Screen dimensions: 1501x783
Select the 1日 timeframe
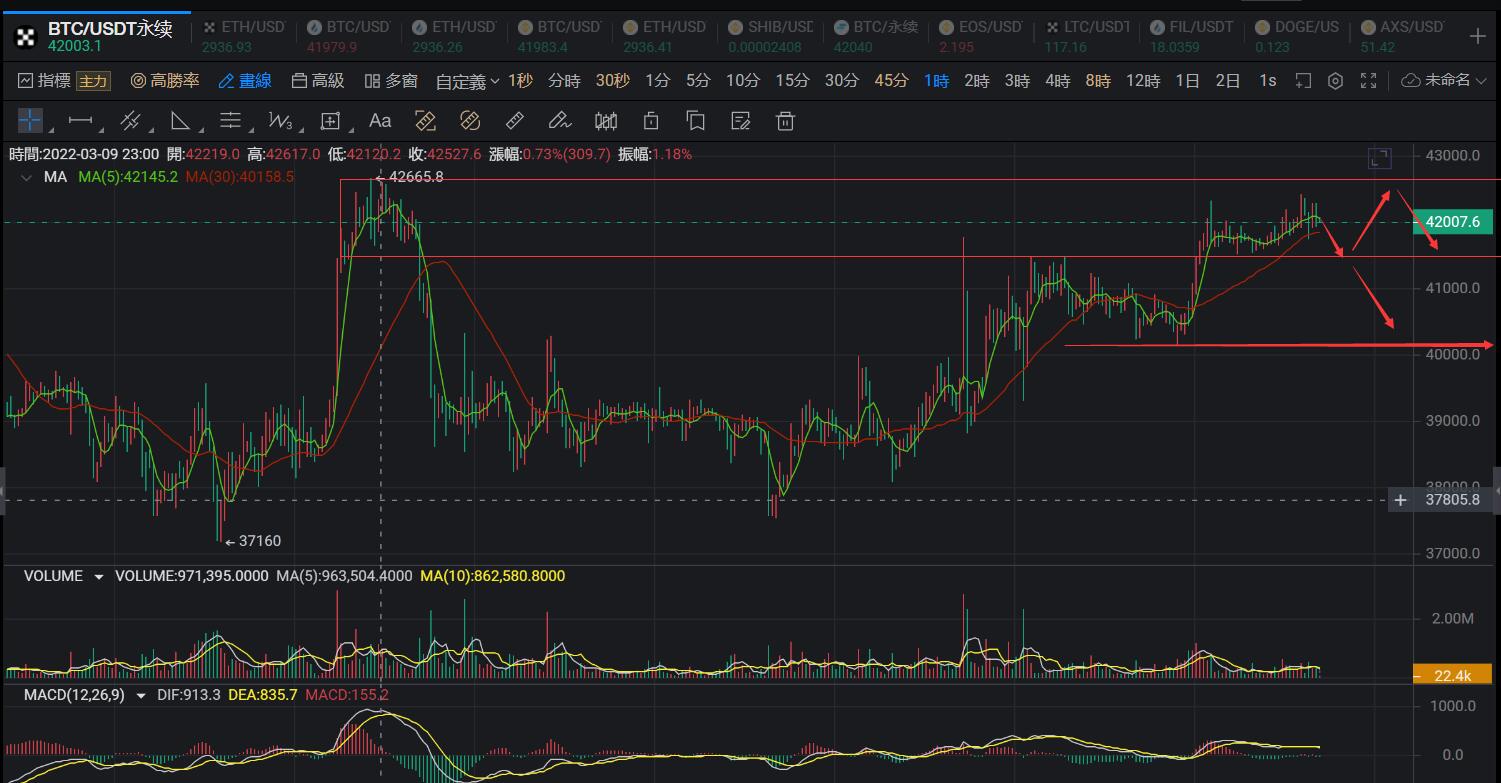point(1187,81)
